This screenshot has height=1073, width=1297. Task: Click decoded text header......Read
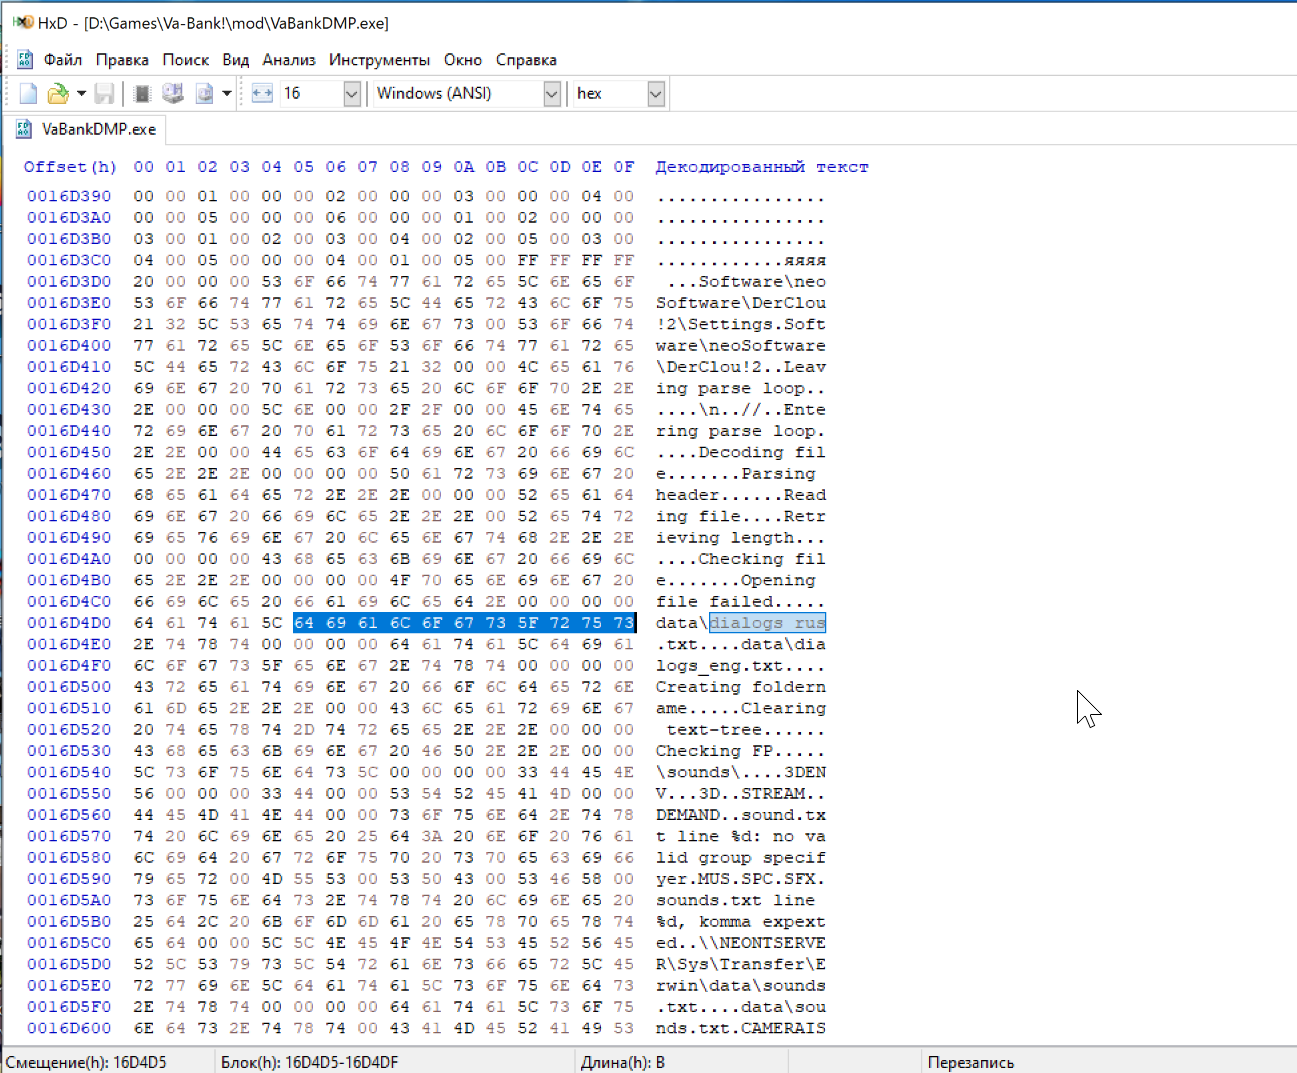coord(741,494)
